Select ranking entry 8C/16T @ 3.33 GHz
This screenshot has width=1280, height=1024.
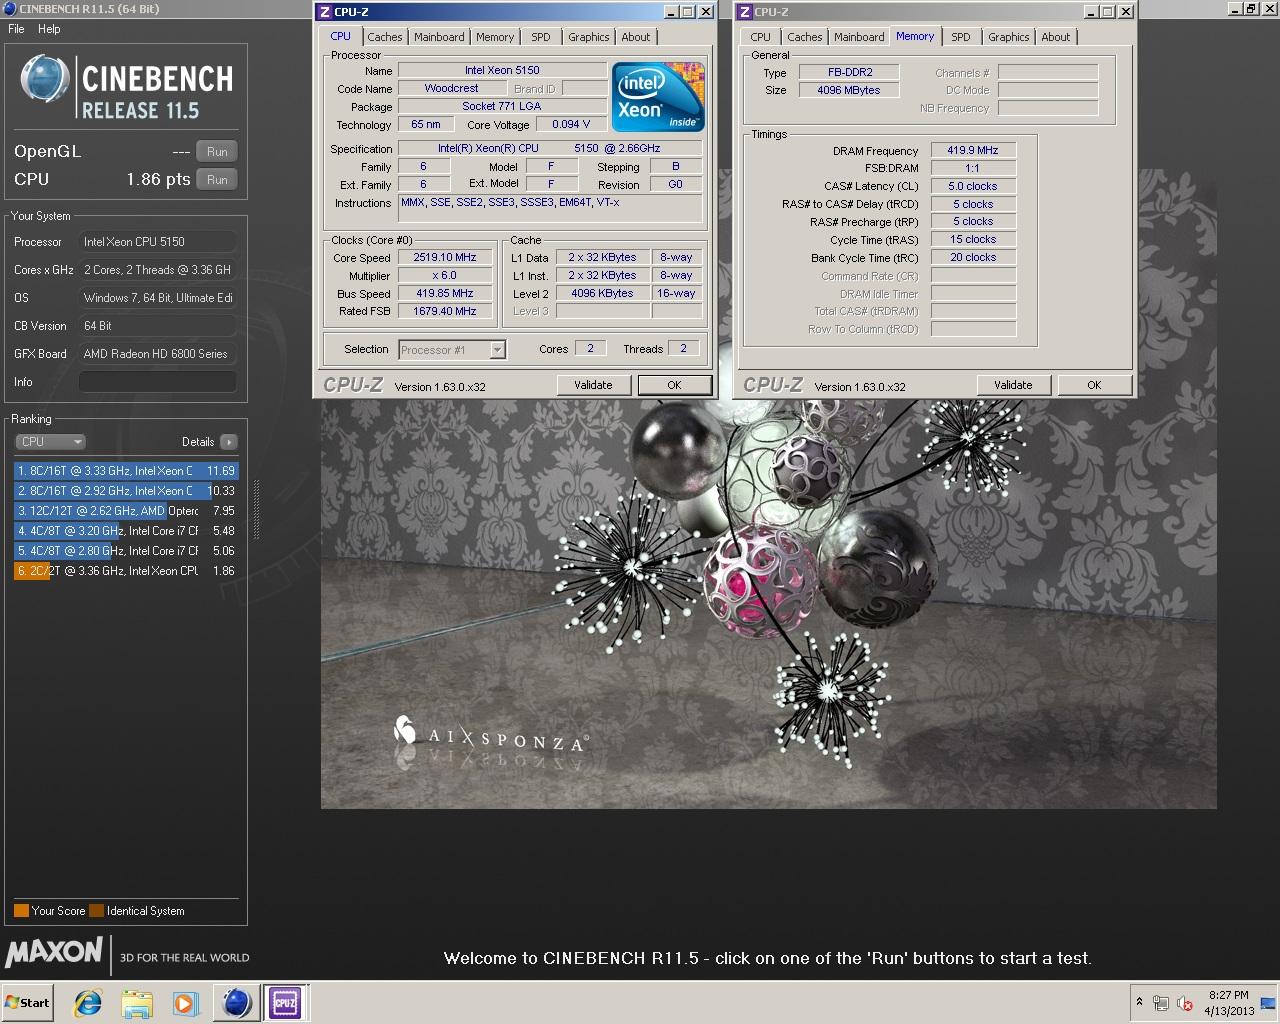pos(126,471)
